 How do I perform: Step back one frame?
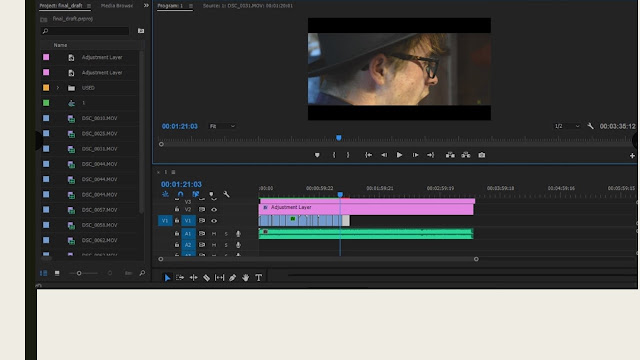click(384, 155)
